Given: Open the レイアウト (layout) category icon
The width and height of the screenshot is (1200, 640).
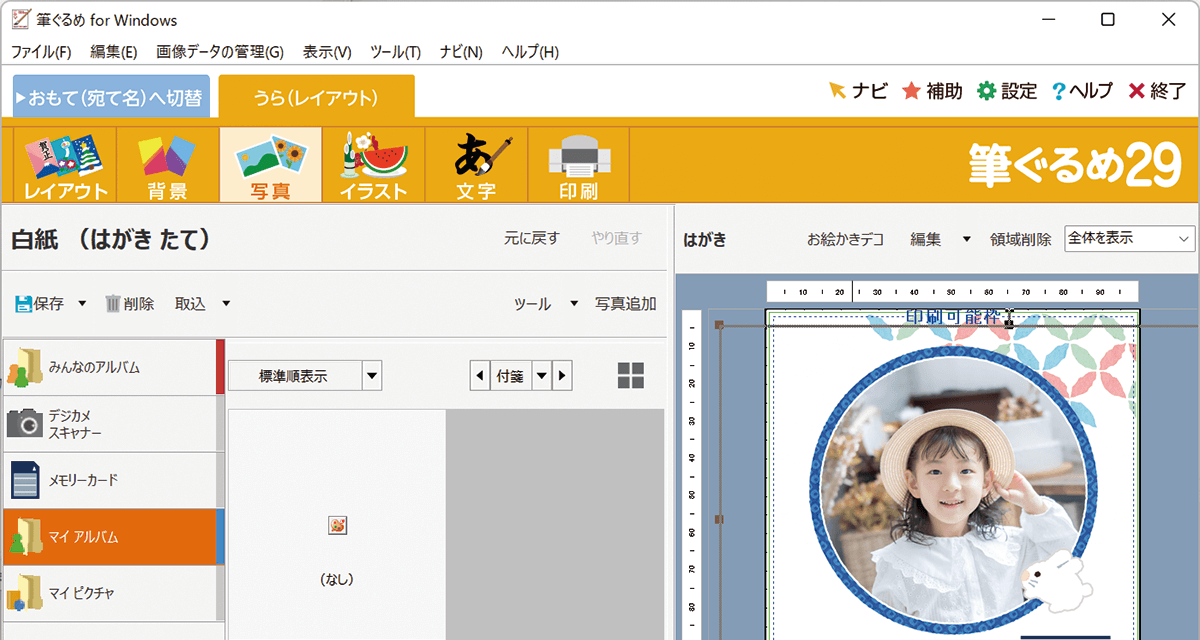Looking at the screenshot, I should [x=65, y=165].
